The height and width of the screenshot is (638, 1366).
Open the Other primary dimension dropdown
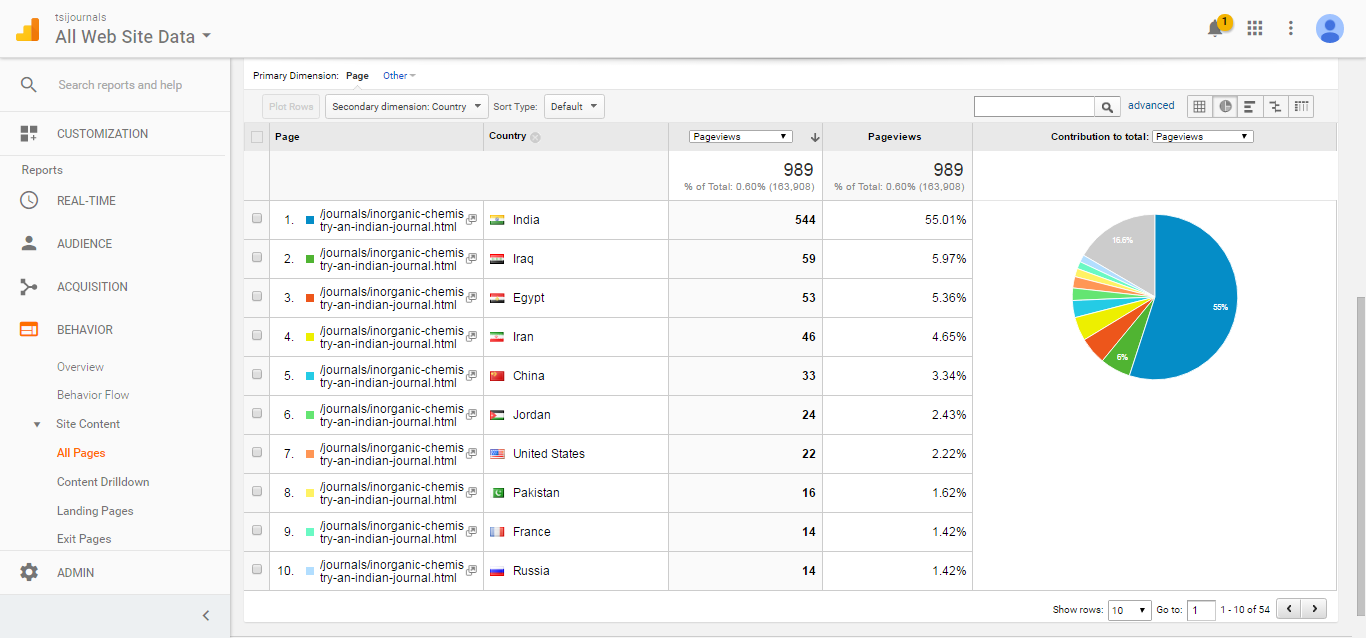point(399,75)
